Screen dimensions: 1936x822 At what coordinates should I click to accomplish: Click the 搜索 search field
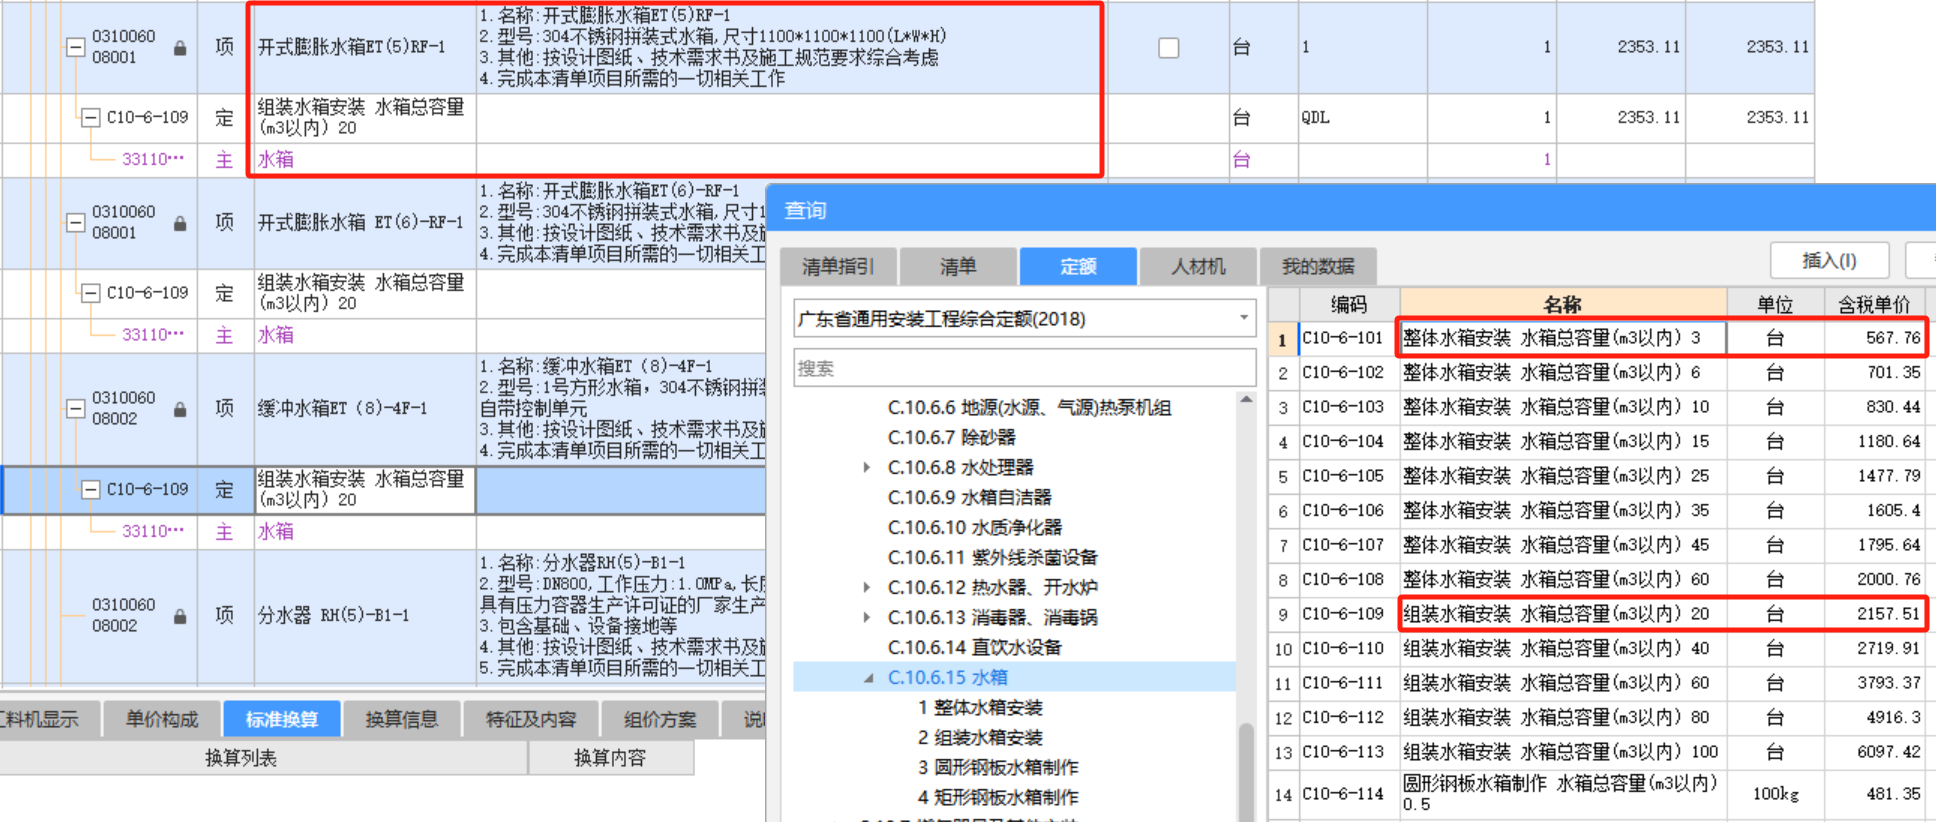pos(1024,368)
